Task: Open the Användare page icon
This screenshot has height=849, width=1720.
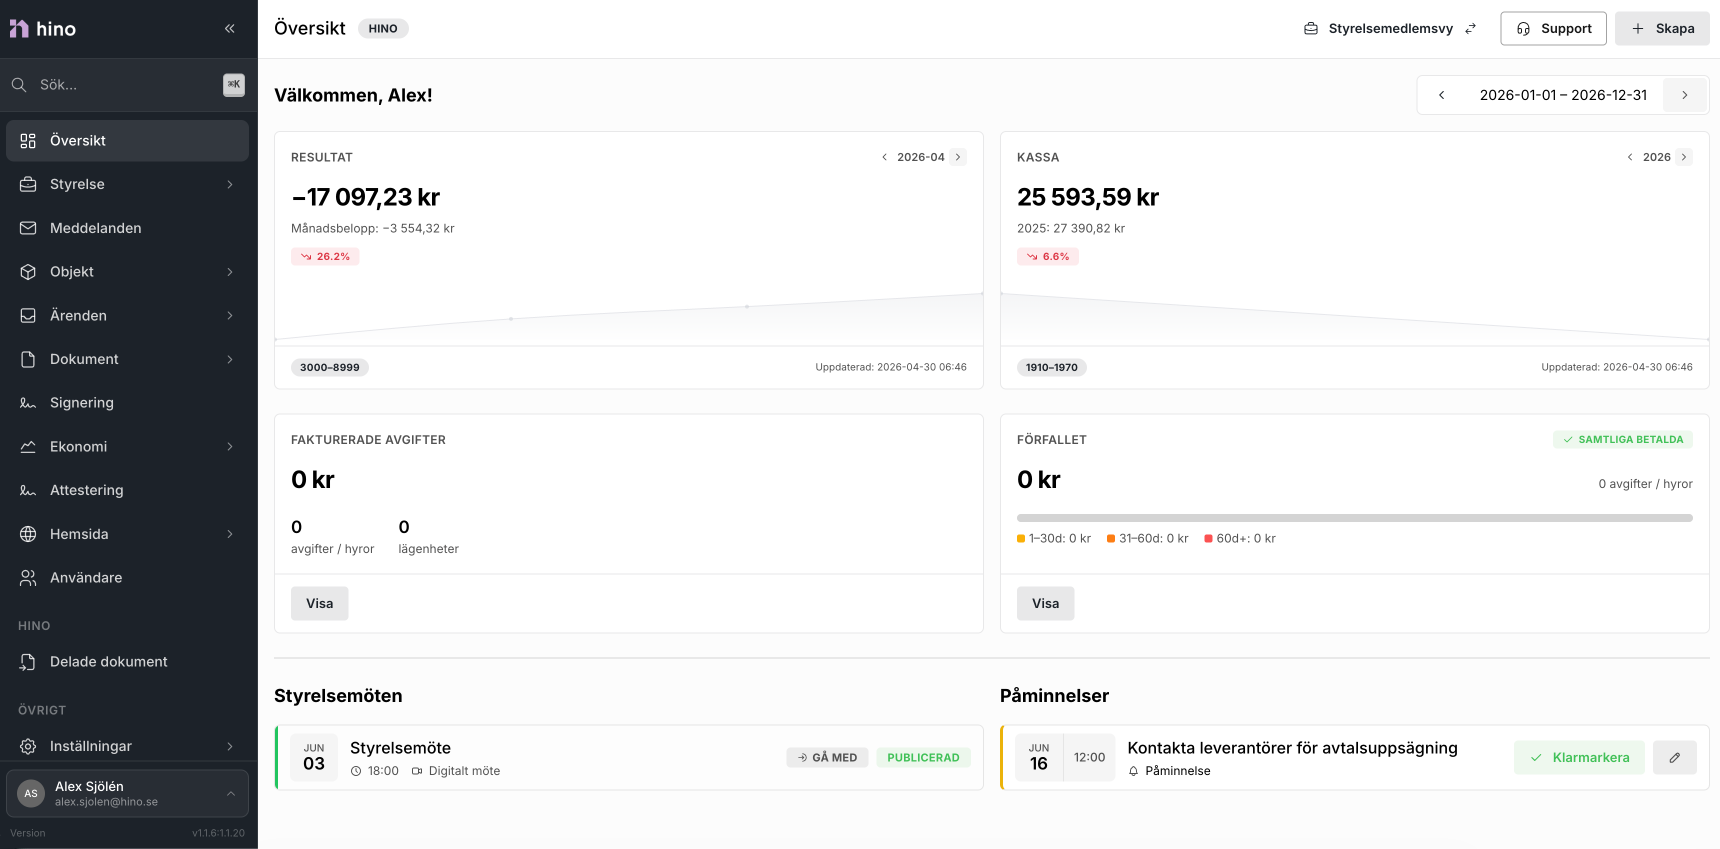Action: point(28,578)
